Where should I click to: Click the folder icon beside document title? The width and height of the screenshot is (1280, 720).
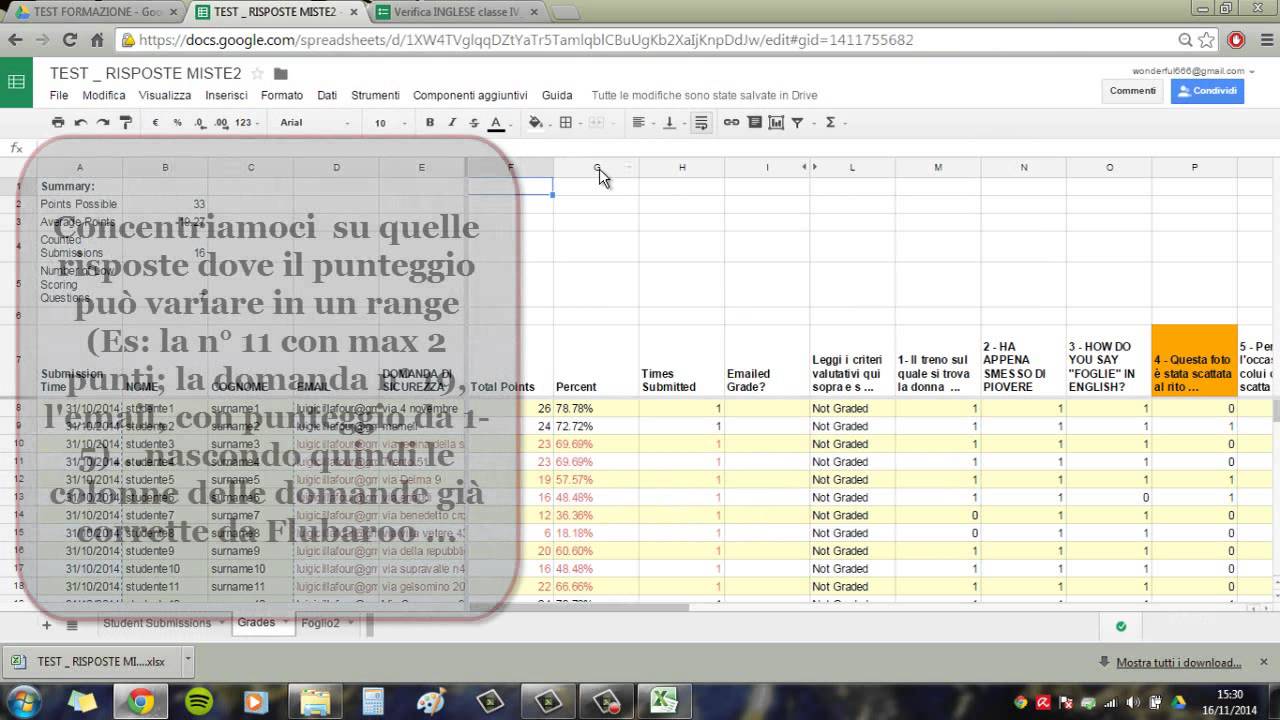pyautogui.click(x=281, y=73)
